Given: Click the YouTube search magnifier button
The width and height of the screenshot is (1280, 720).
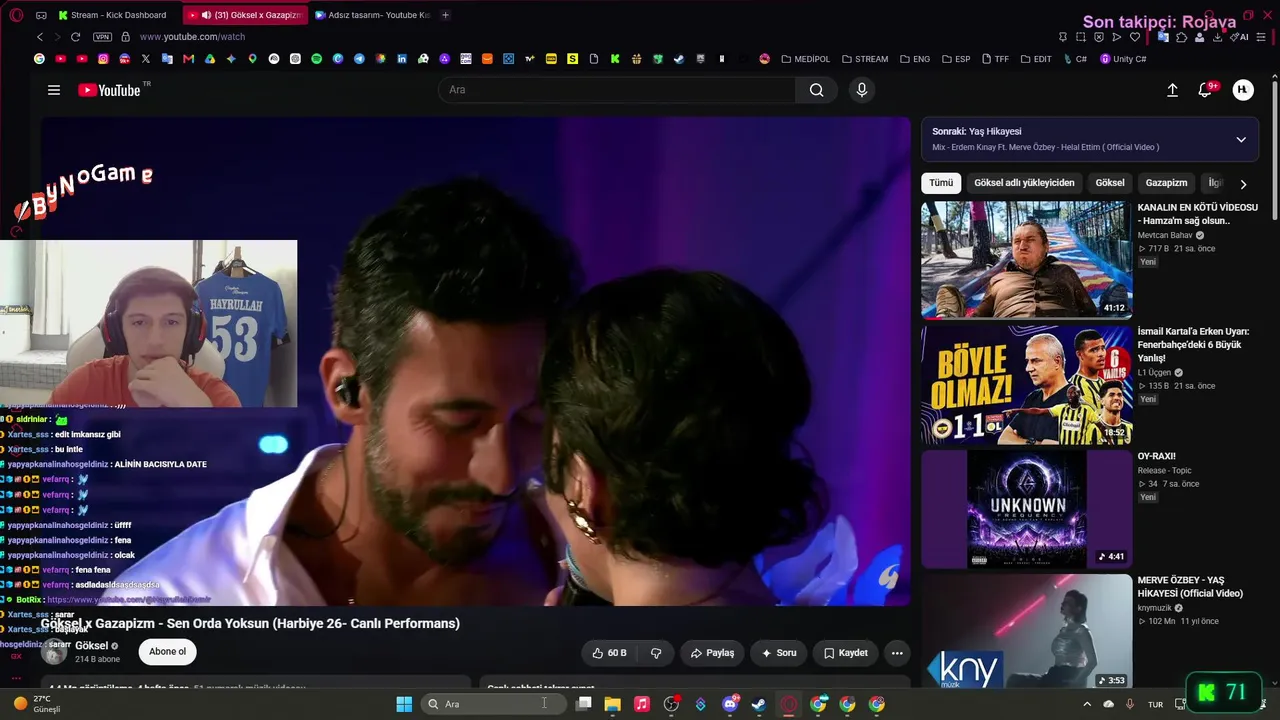Looking at the screenshot, I should [817, 90].
